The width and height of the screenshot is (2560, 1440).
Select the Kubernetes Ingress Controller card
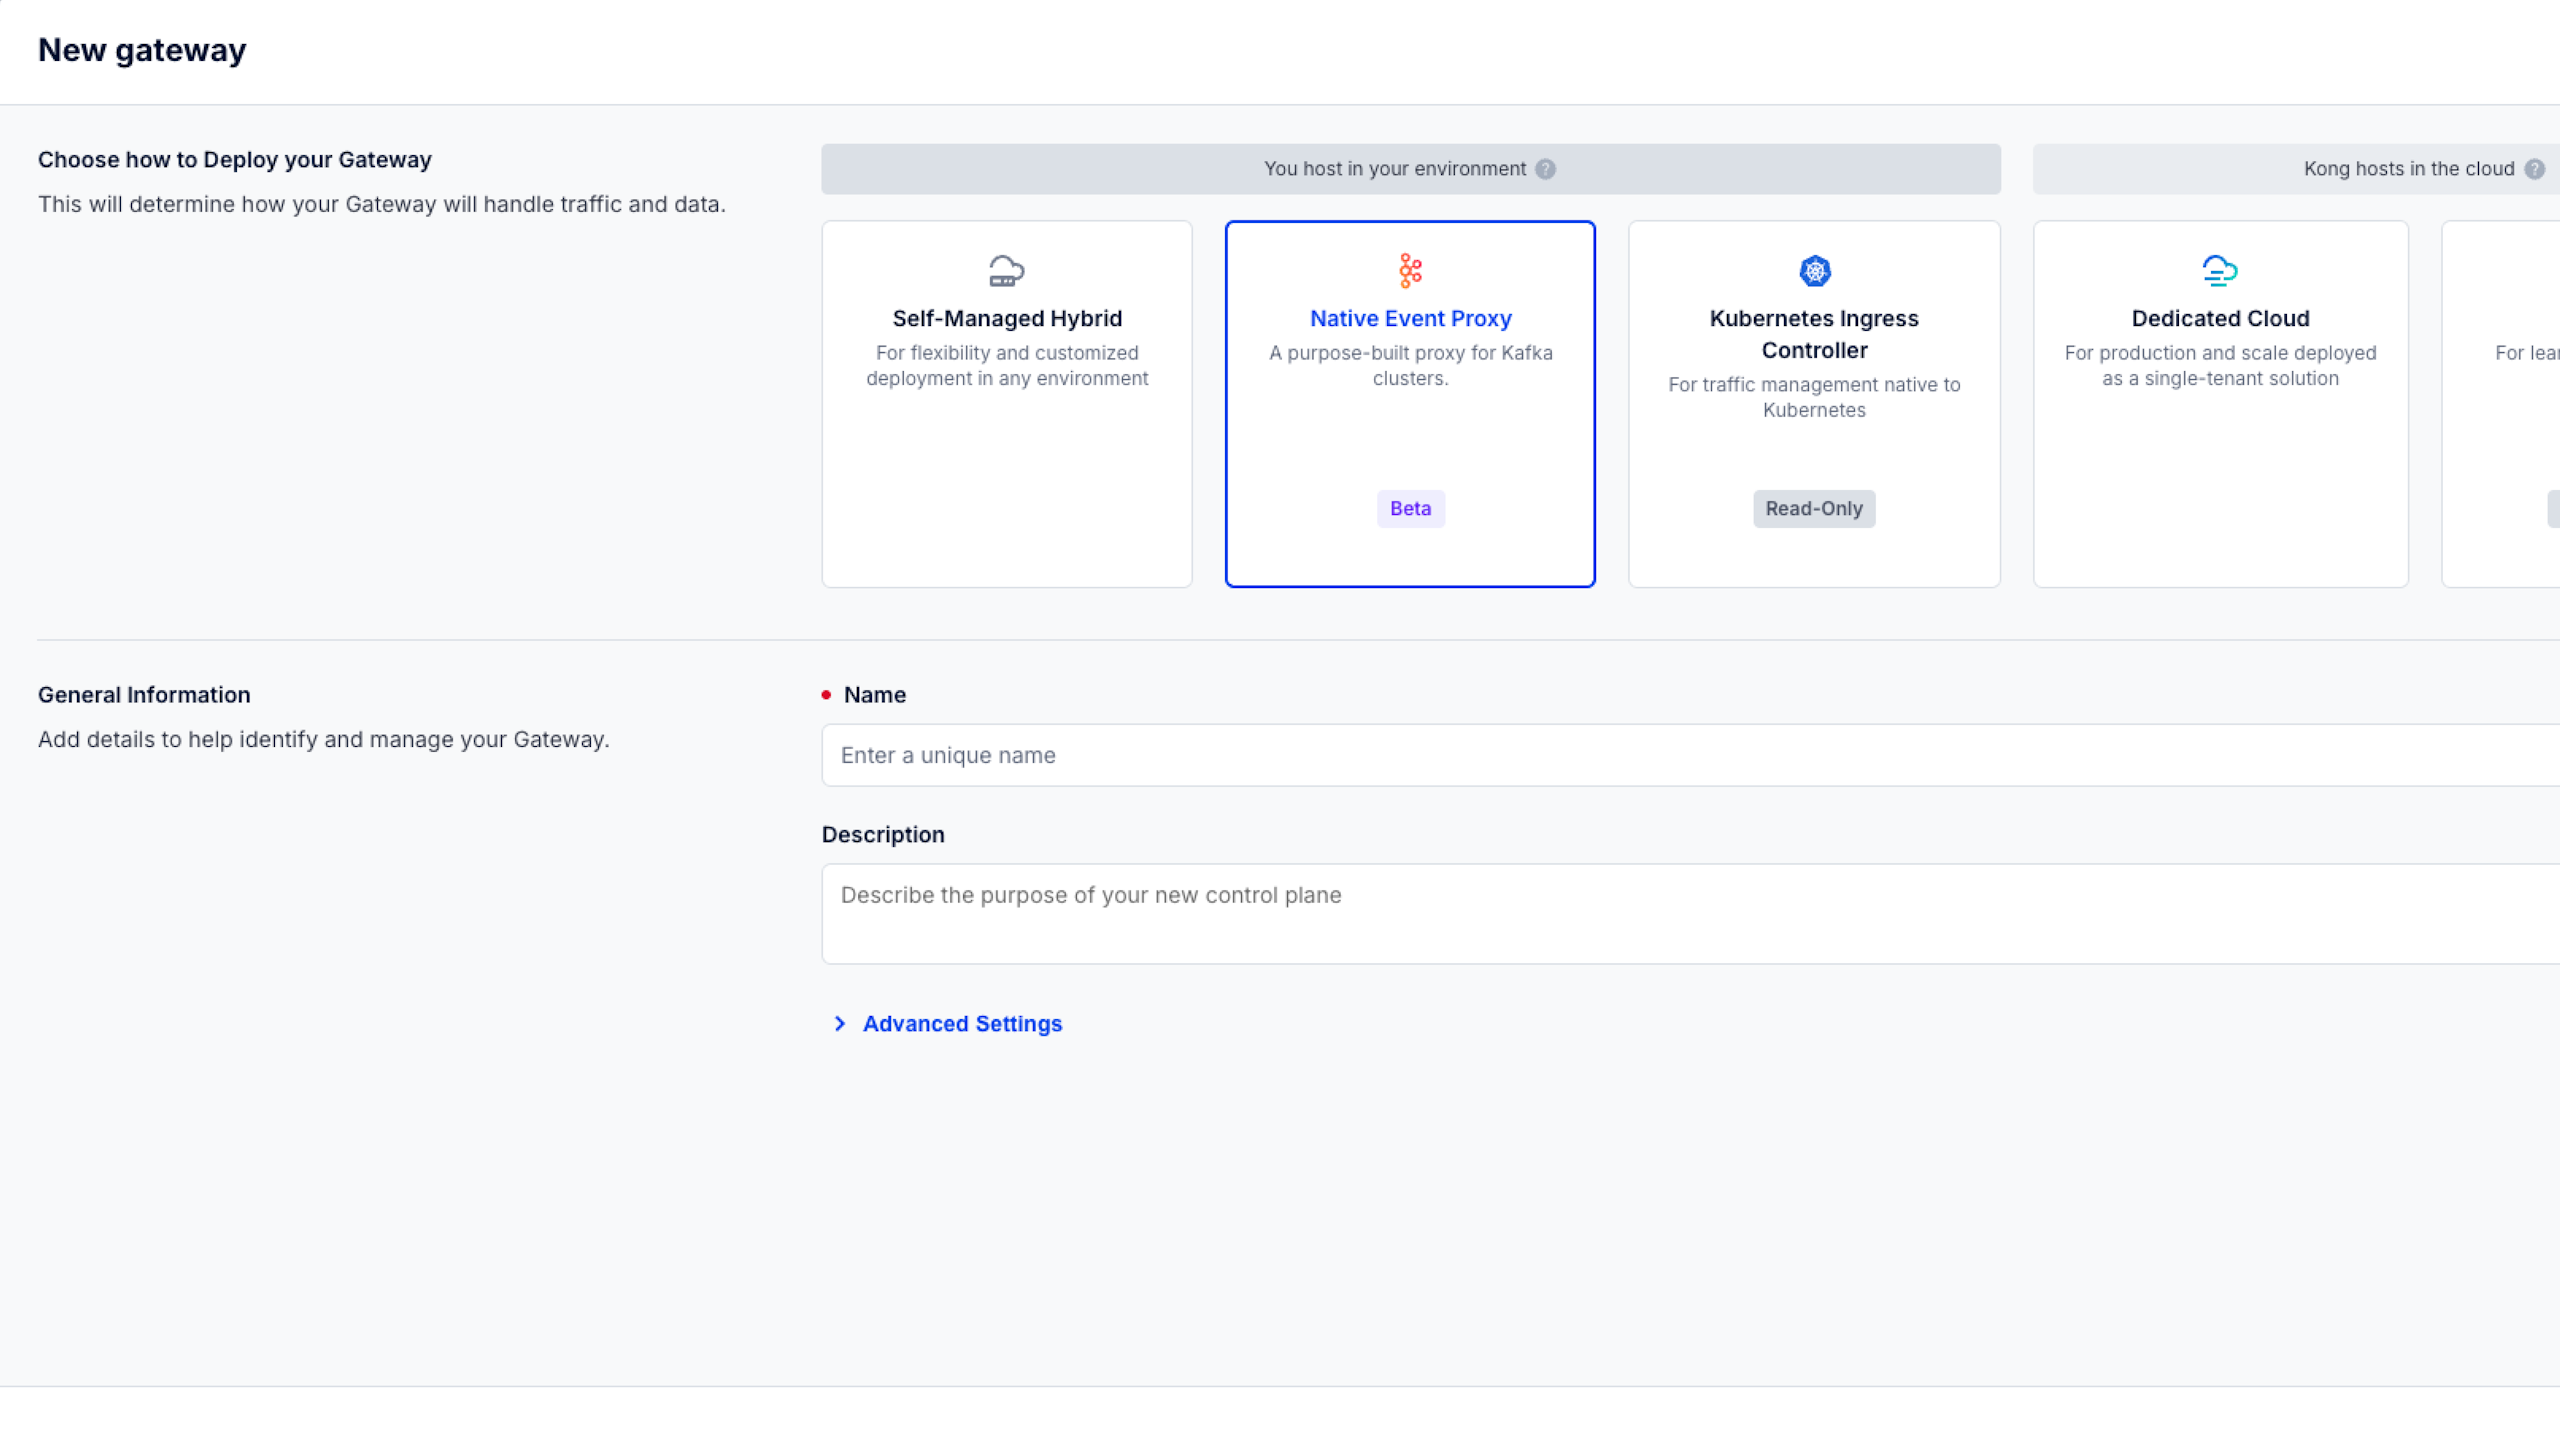pos(1814,450)
